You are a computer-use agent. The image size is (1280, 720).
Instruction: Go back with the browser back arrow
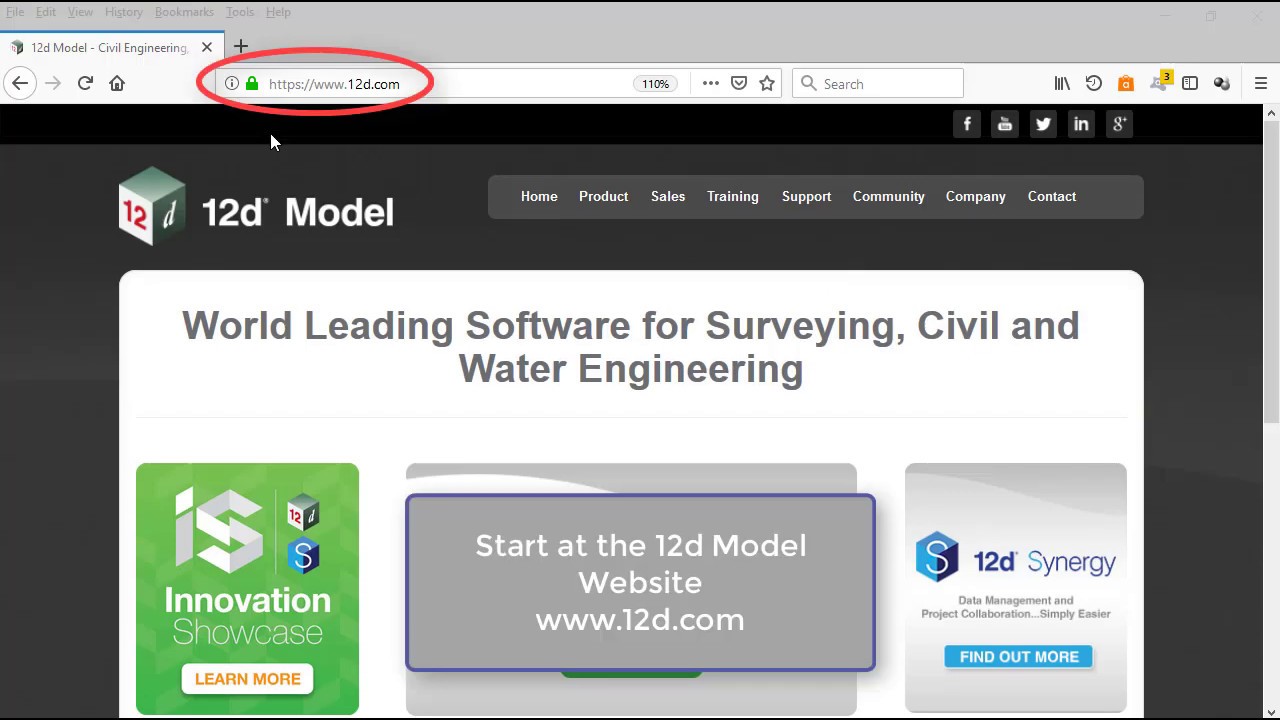(x=20, y=84)
